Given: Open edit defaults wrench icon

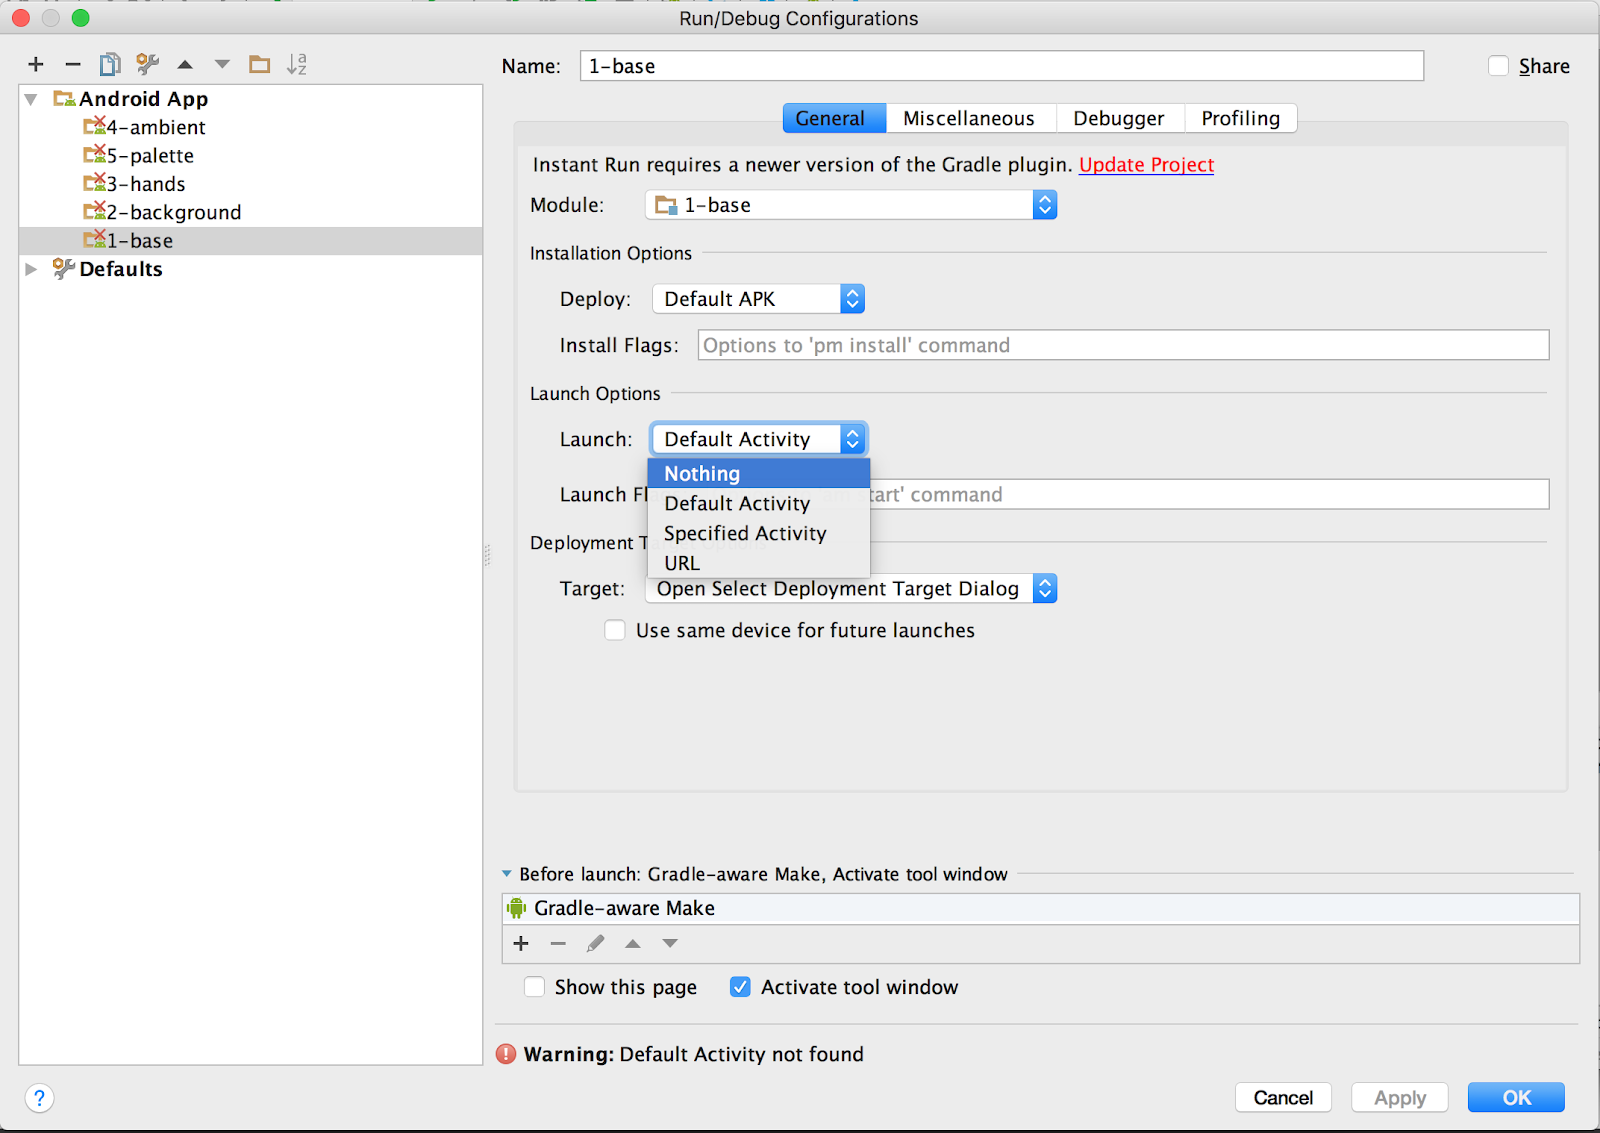Looking at the screenshot, I should [148, 65].
